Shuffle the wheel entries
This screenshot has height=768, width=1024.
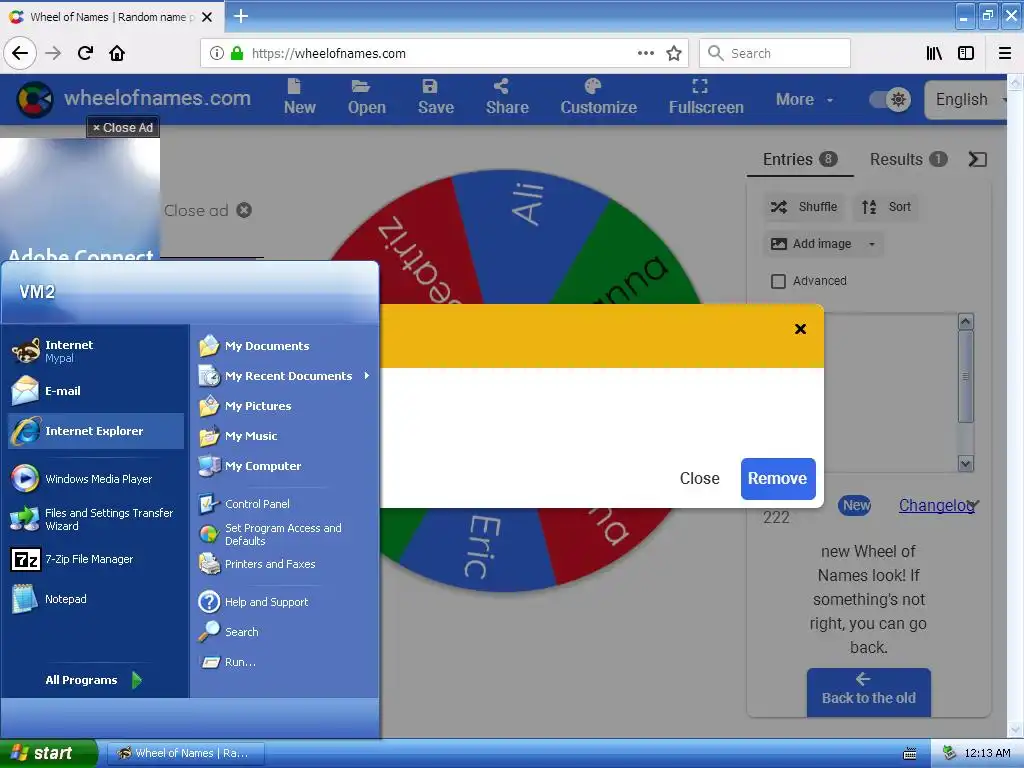(804, 207)
